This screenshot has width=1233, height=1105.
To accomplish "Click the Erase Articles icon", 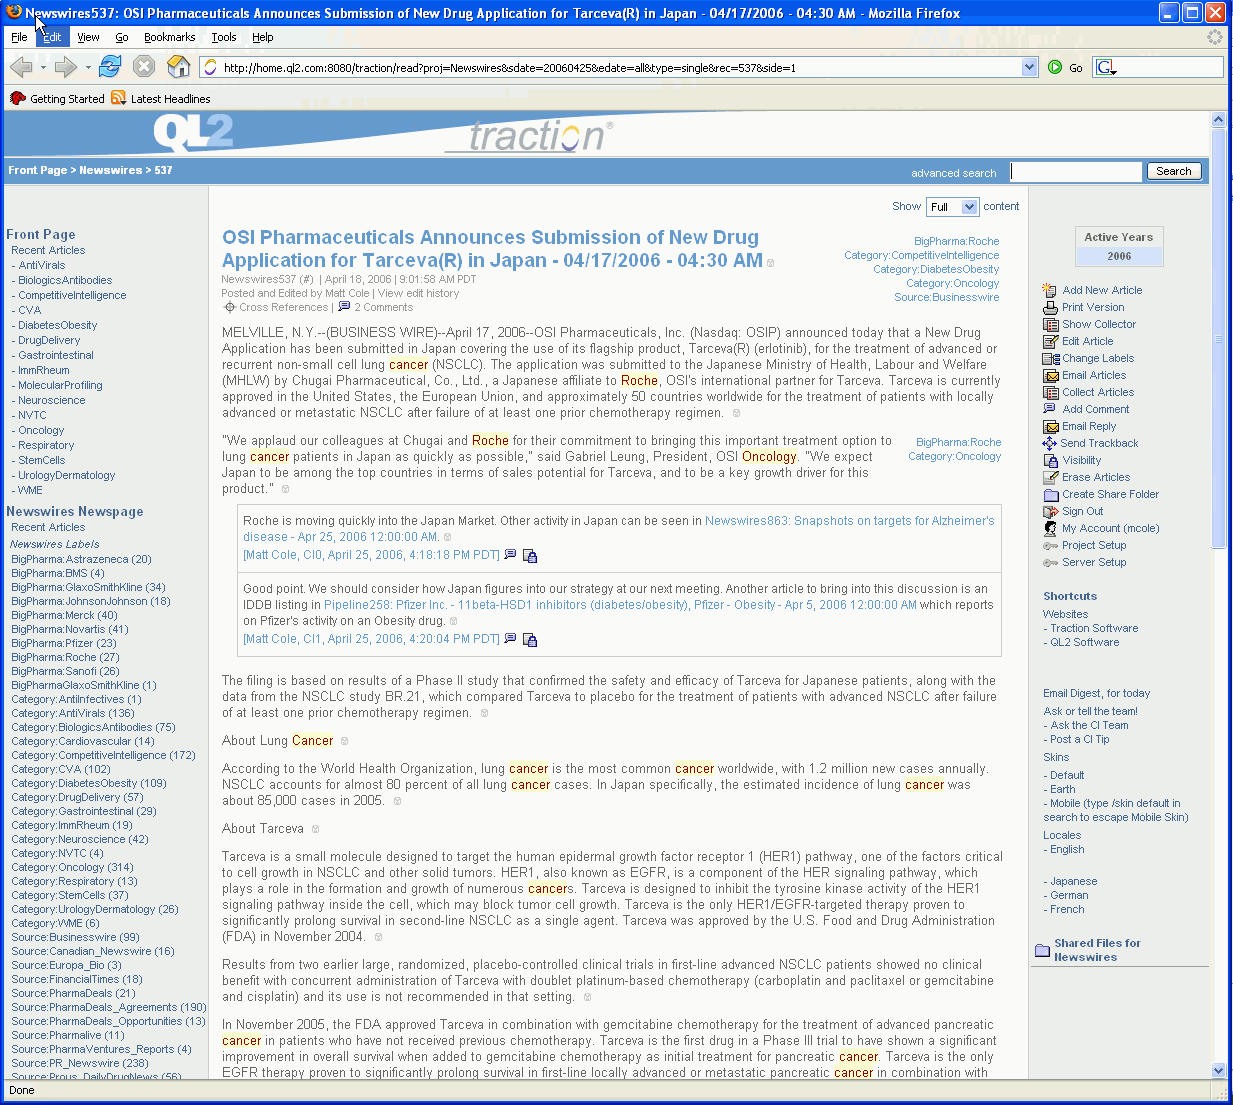I will point(1050,477).
